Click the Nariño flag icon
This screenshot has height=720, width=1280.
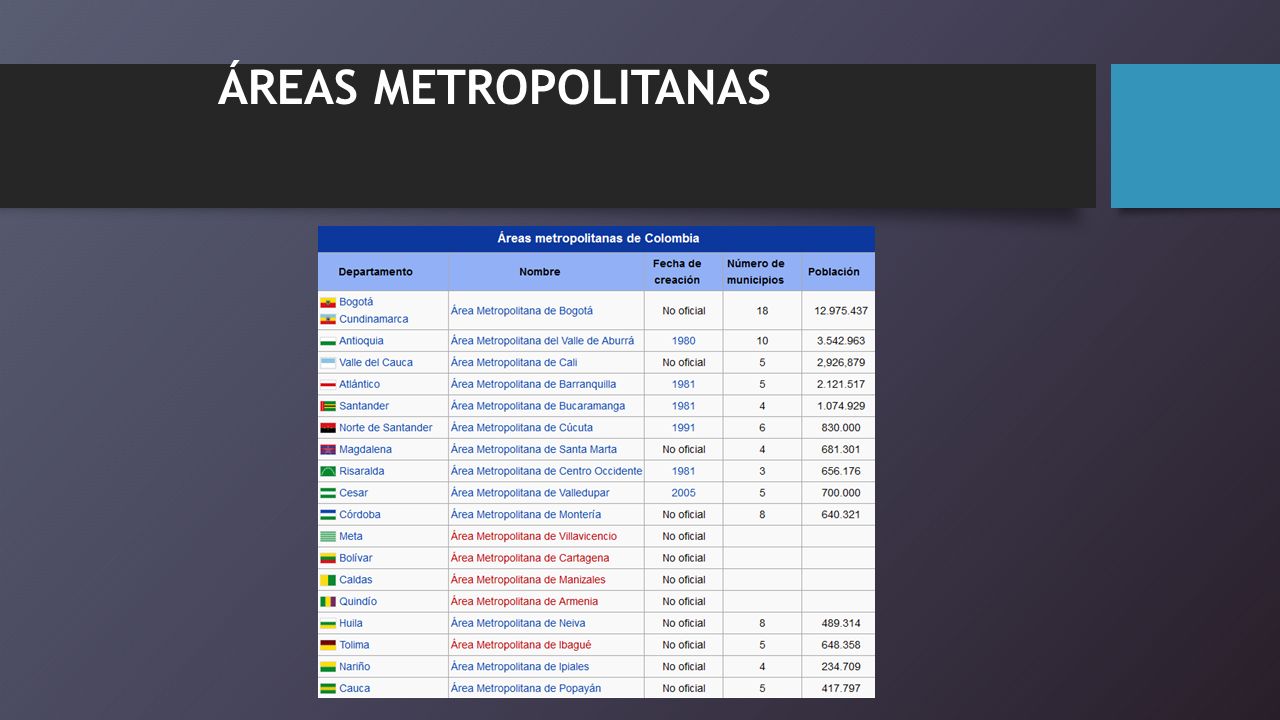click(x=327, y=667)
